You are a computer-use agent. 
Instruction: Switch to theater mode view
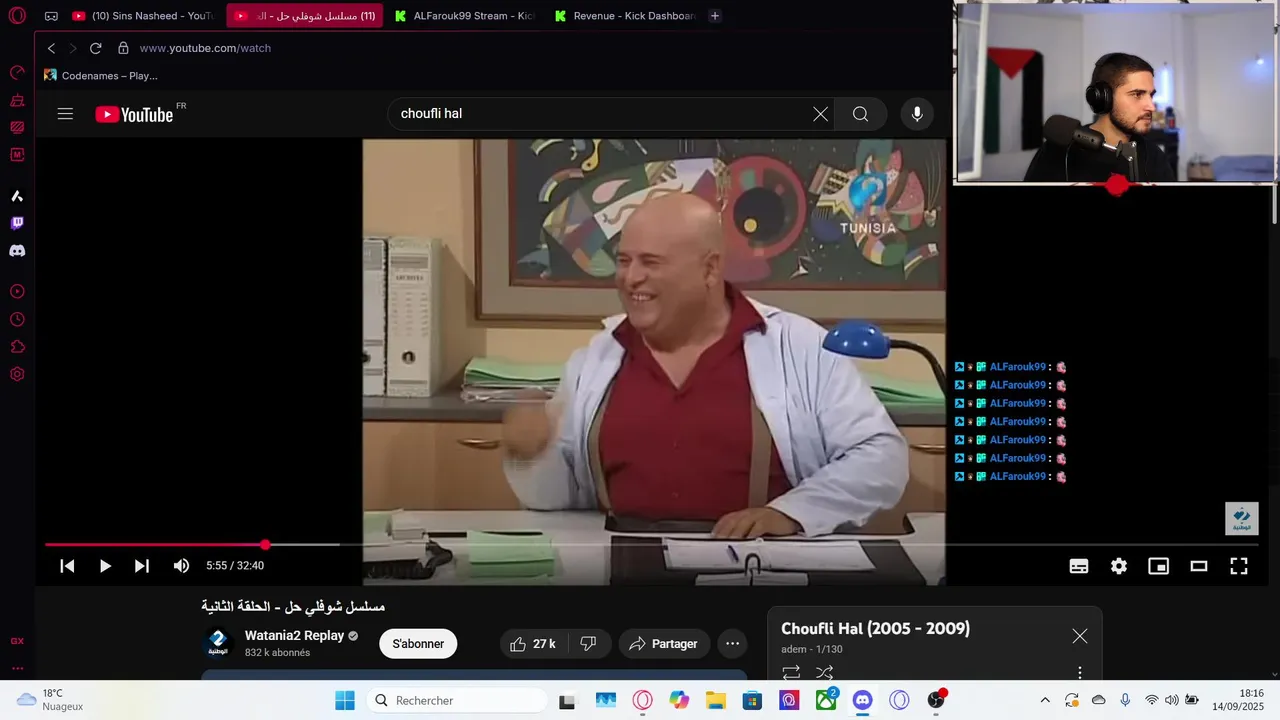coord(1199,566)
